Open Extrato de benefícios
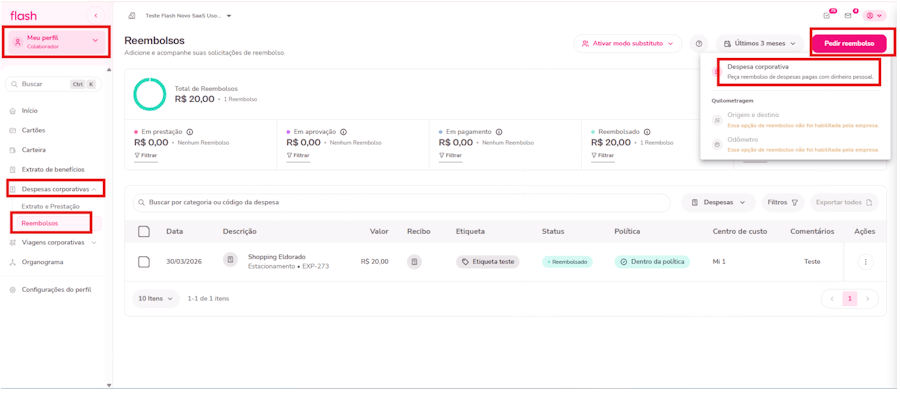 tap(53, 169)
